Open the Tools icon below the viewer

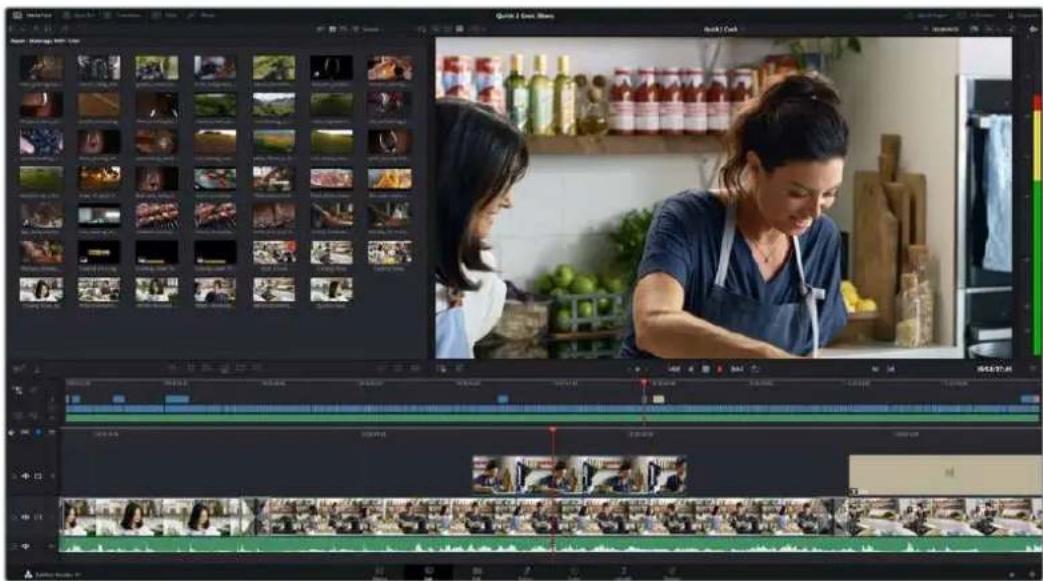(442, 368)
